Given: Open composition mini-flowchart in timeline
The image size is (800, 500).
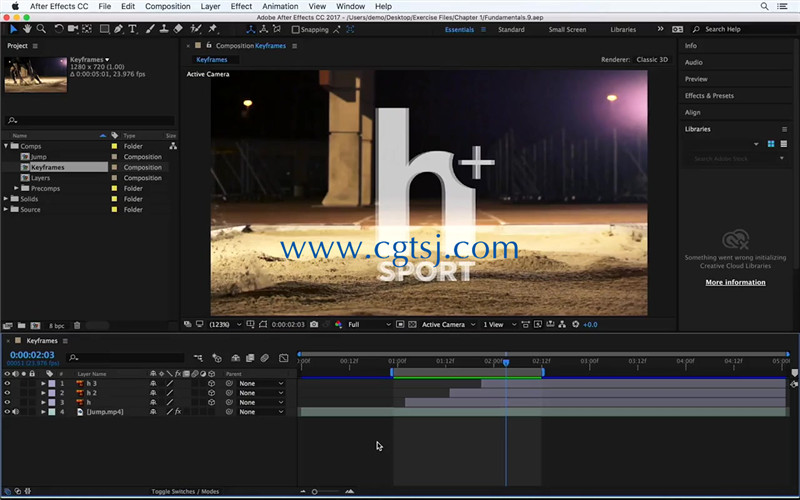Looking at the screenshot, I should tap(198, 358).
